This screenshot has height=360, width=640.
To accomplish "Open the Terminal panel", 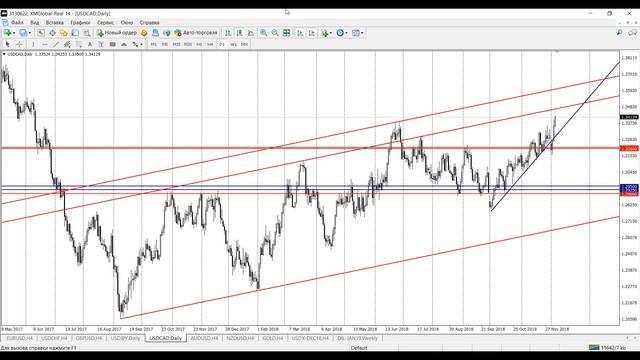I will point(75,33).
